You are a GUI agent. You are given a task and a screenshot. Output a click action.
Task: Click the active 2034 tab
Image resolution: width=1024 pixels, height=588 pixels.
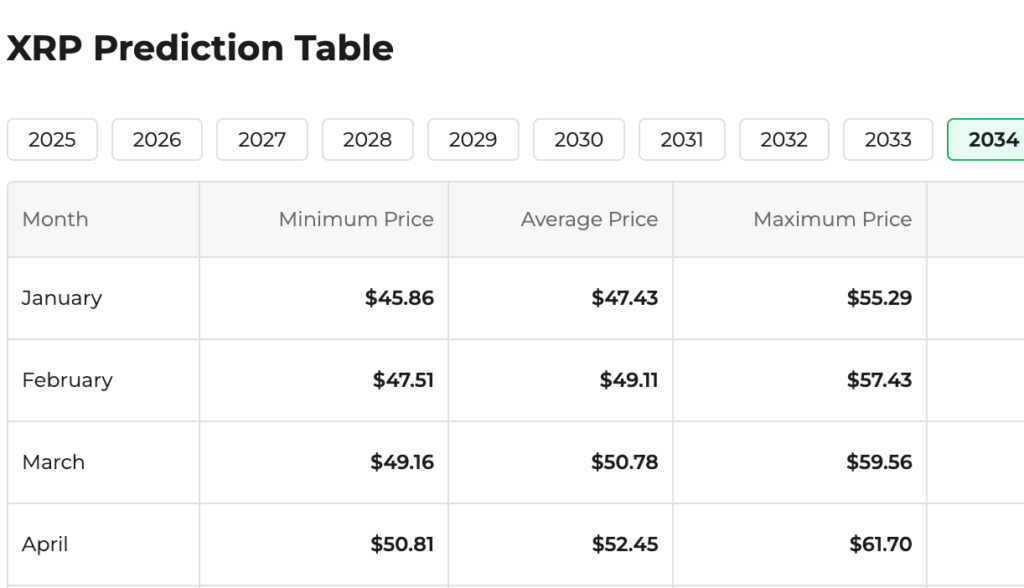click(x=990, y=140)
